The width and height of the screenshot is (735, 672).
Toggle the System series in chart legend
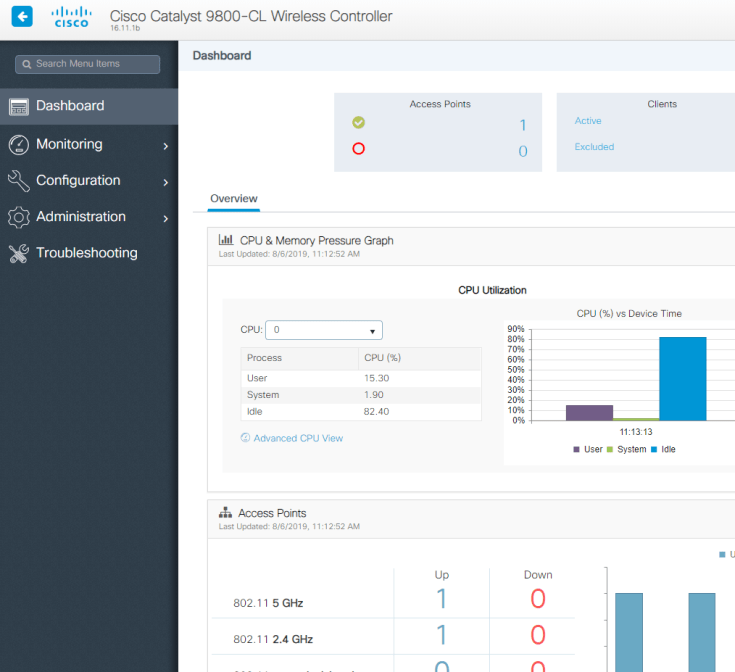point(626,450)
